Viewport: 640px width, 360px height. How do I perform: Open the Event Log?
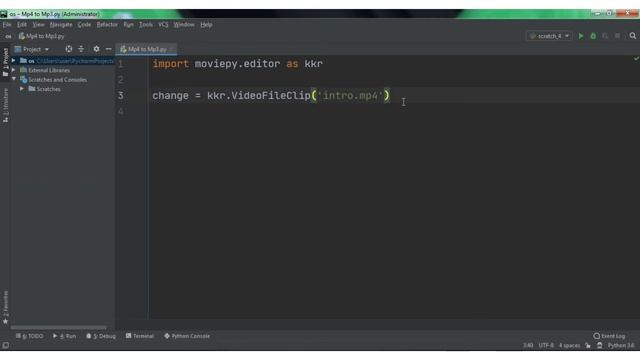[609, 336]
